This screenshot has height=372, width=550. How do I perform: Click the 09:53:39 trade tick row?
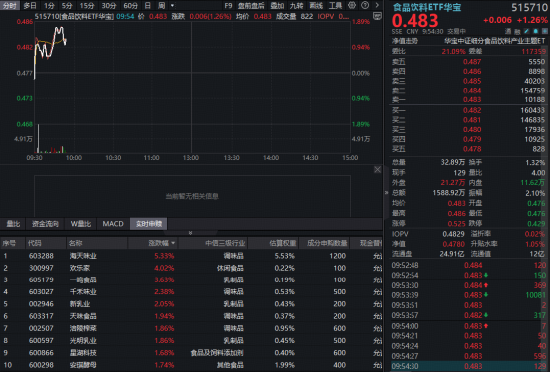(x=469, y=295)
